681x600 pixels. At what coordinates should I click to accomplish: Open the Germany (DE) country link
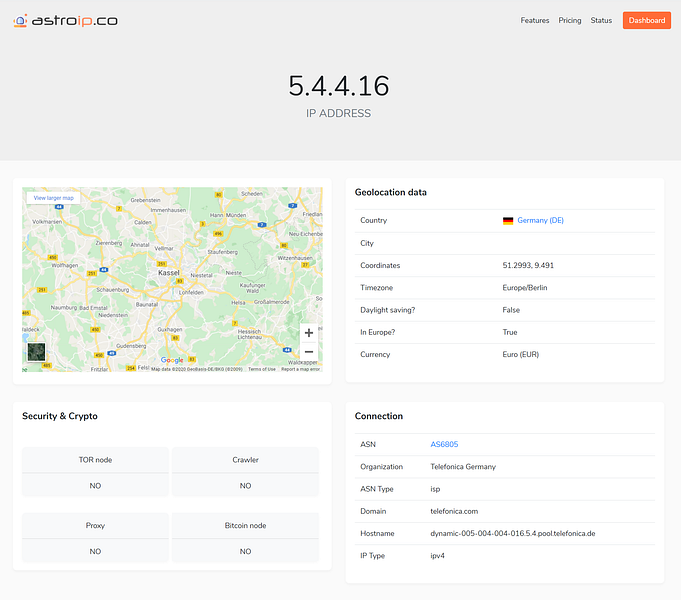tap(540, 220)
